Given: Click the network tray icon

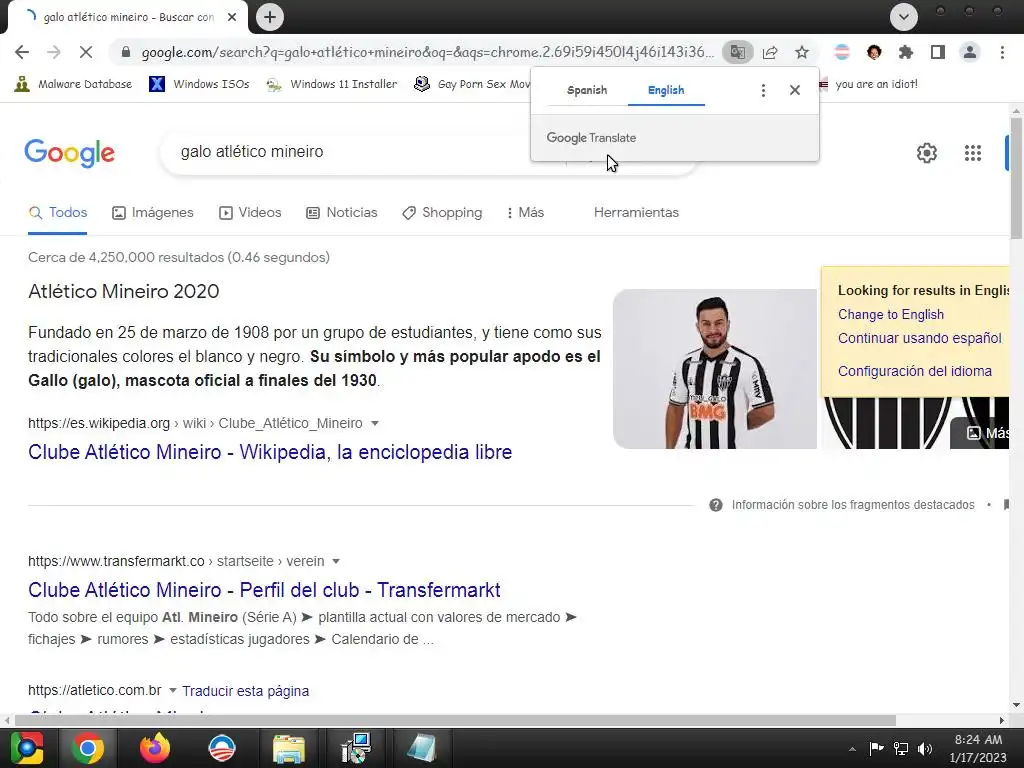Looking at the screenshot, I should [x=901, y=749].
